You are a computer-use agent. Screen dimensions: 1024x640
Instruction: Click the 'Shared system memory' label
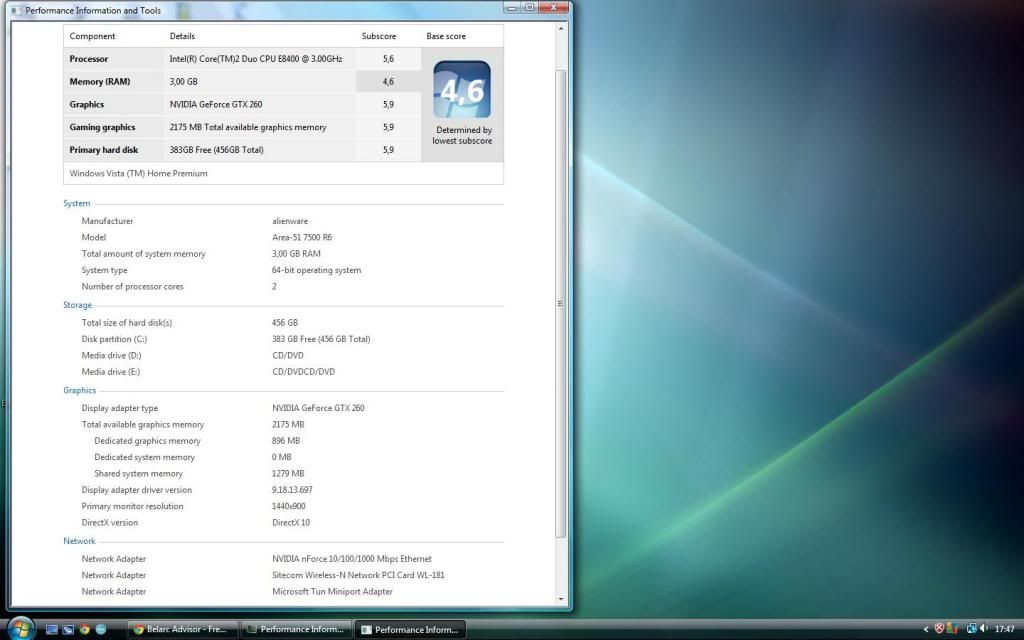click(x=138, y=474)
